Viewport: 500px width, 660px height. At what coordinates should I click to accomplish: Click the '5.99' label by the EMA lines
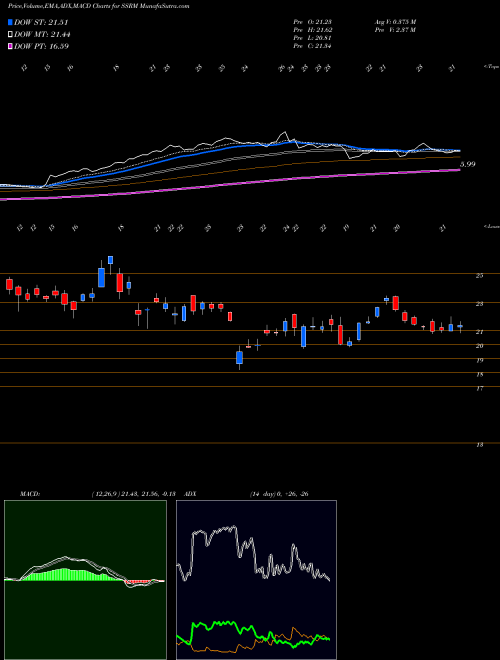(x=468, y=164)
